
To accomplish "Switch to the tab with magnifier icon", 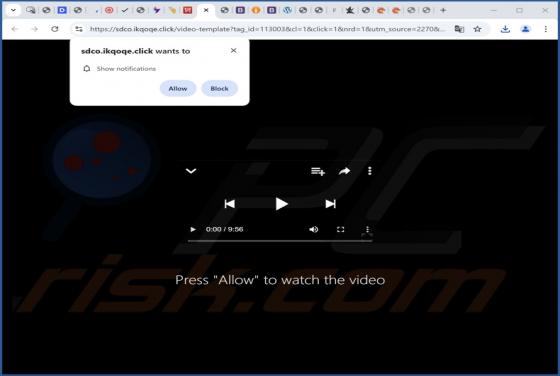I will tap(31, 10).
